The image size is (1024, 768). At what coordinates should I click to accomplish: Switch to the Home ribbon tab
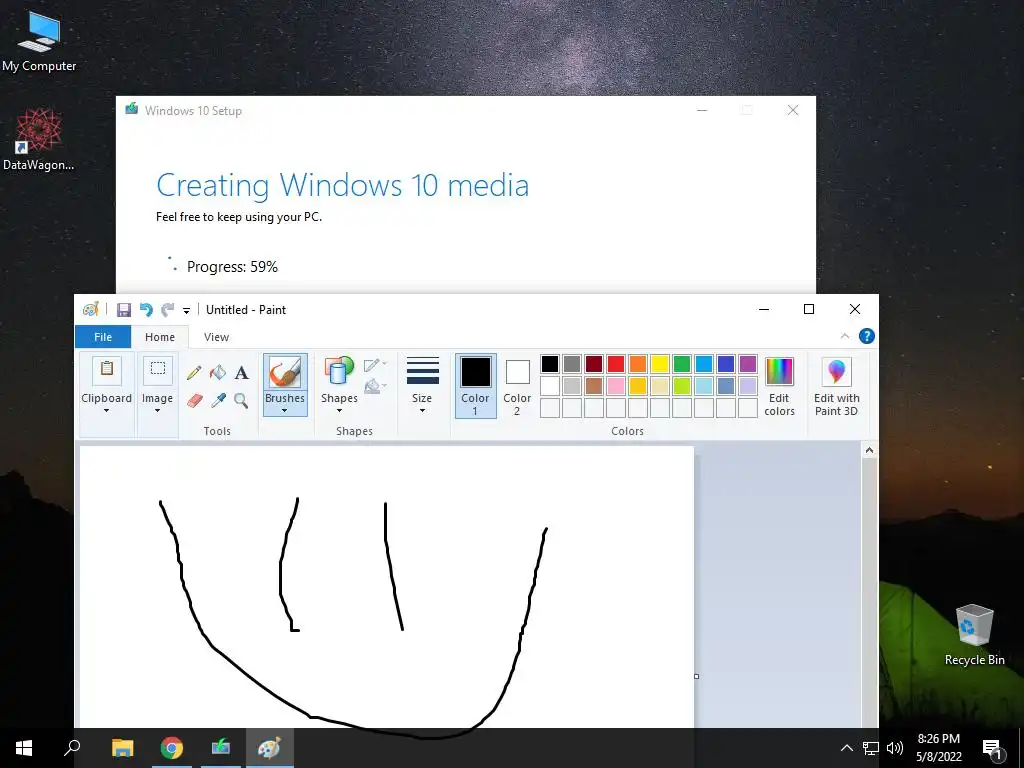point(160,337)
